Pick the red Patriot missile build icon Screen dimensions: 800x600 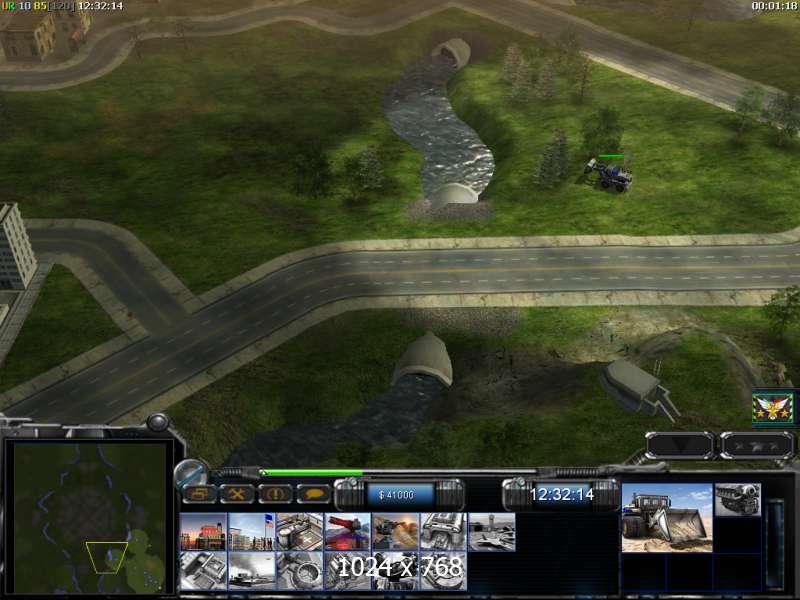pyautogui.click(x=347, y=532)
